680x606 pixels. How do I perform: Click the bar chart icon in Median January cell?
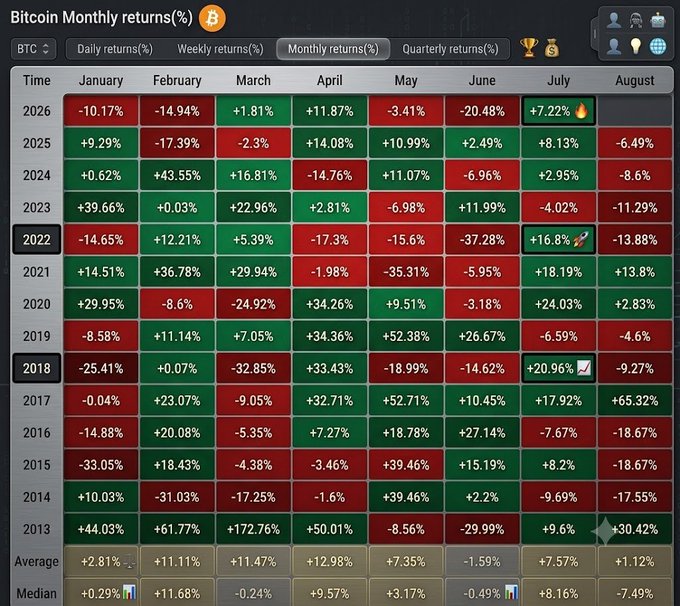129,592
